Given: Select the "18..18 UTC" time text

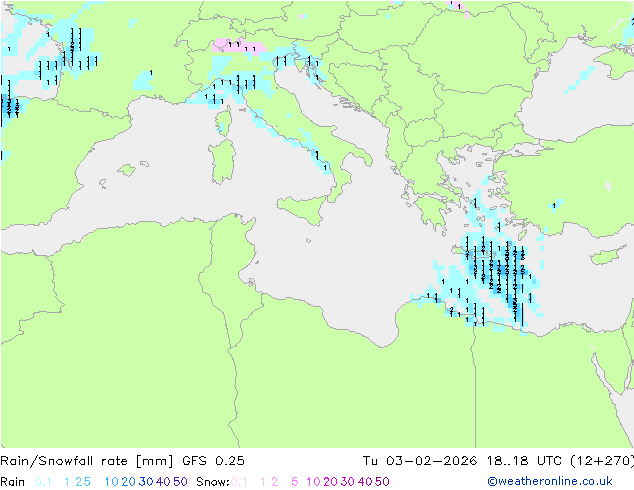Looking at the screenshot, I should [524, 461].
